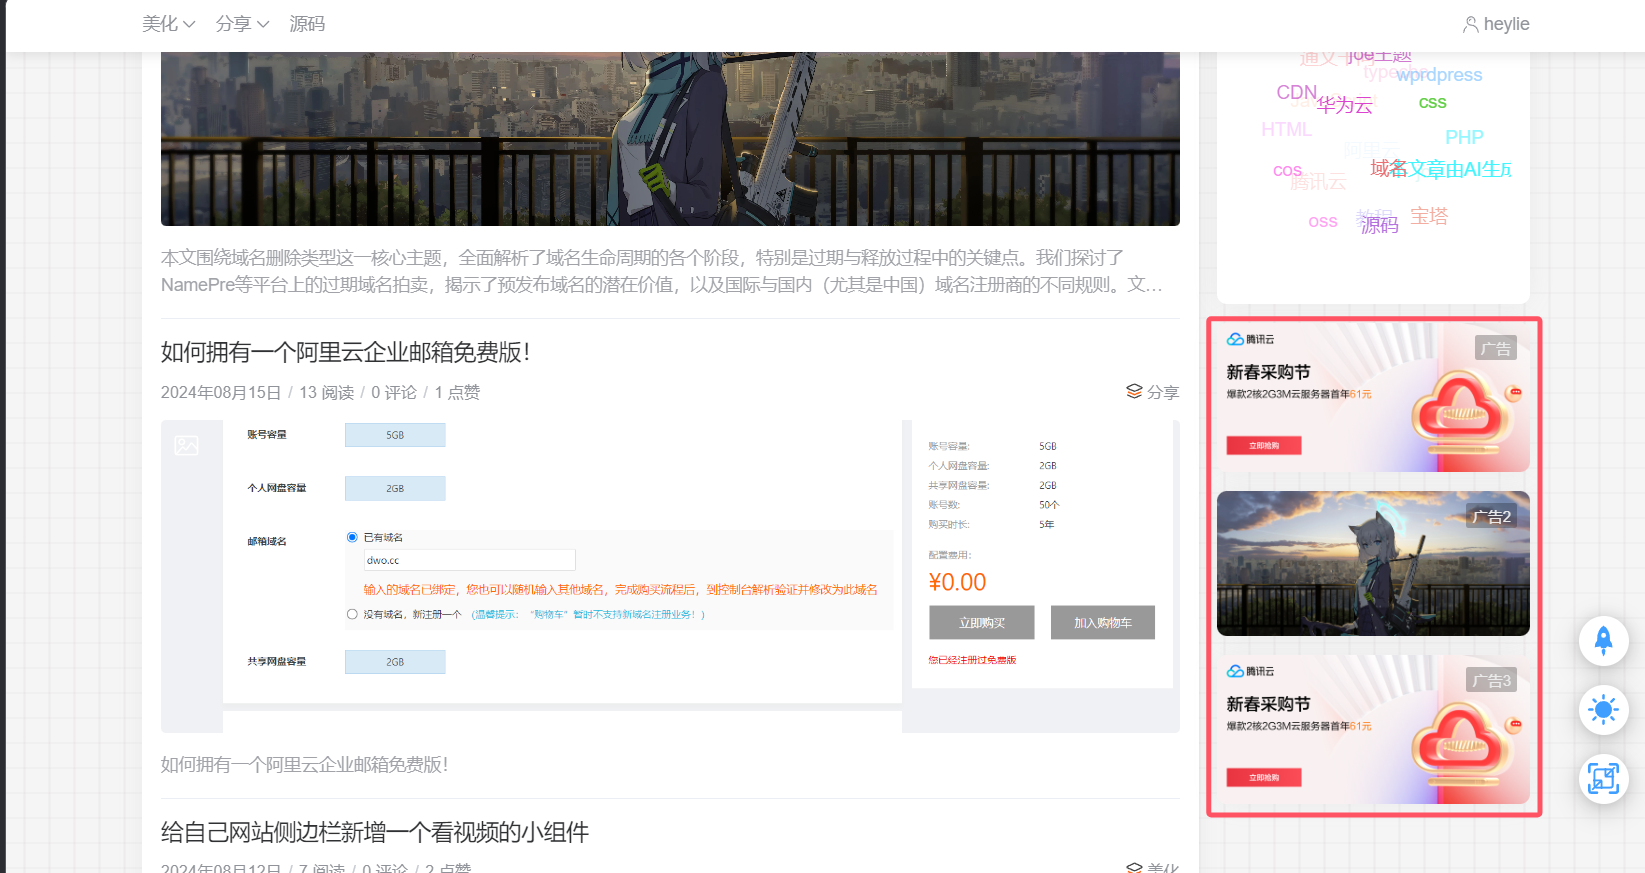Viewport: 1645px width, 873px height.
Task: Toggle the sun light mode button
Action: tap(1603, 710)
